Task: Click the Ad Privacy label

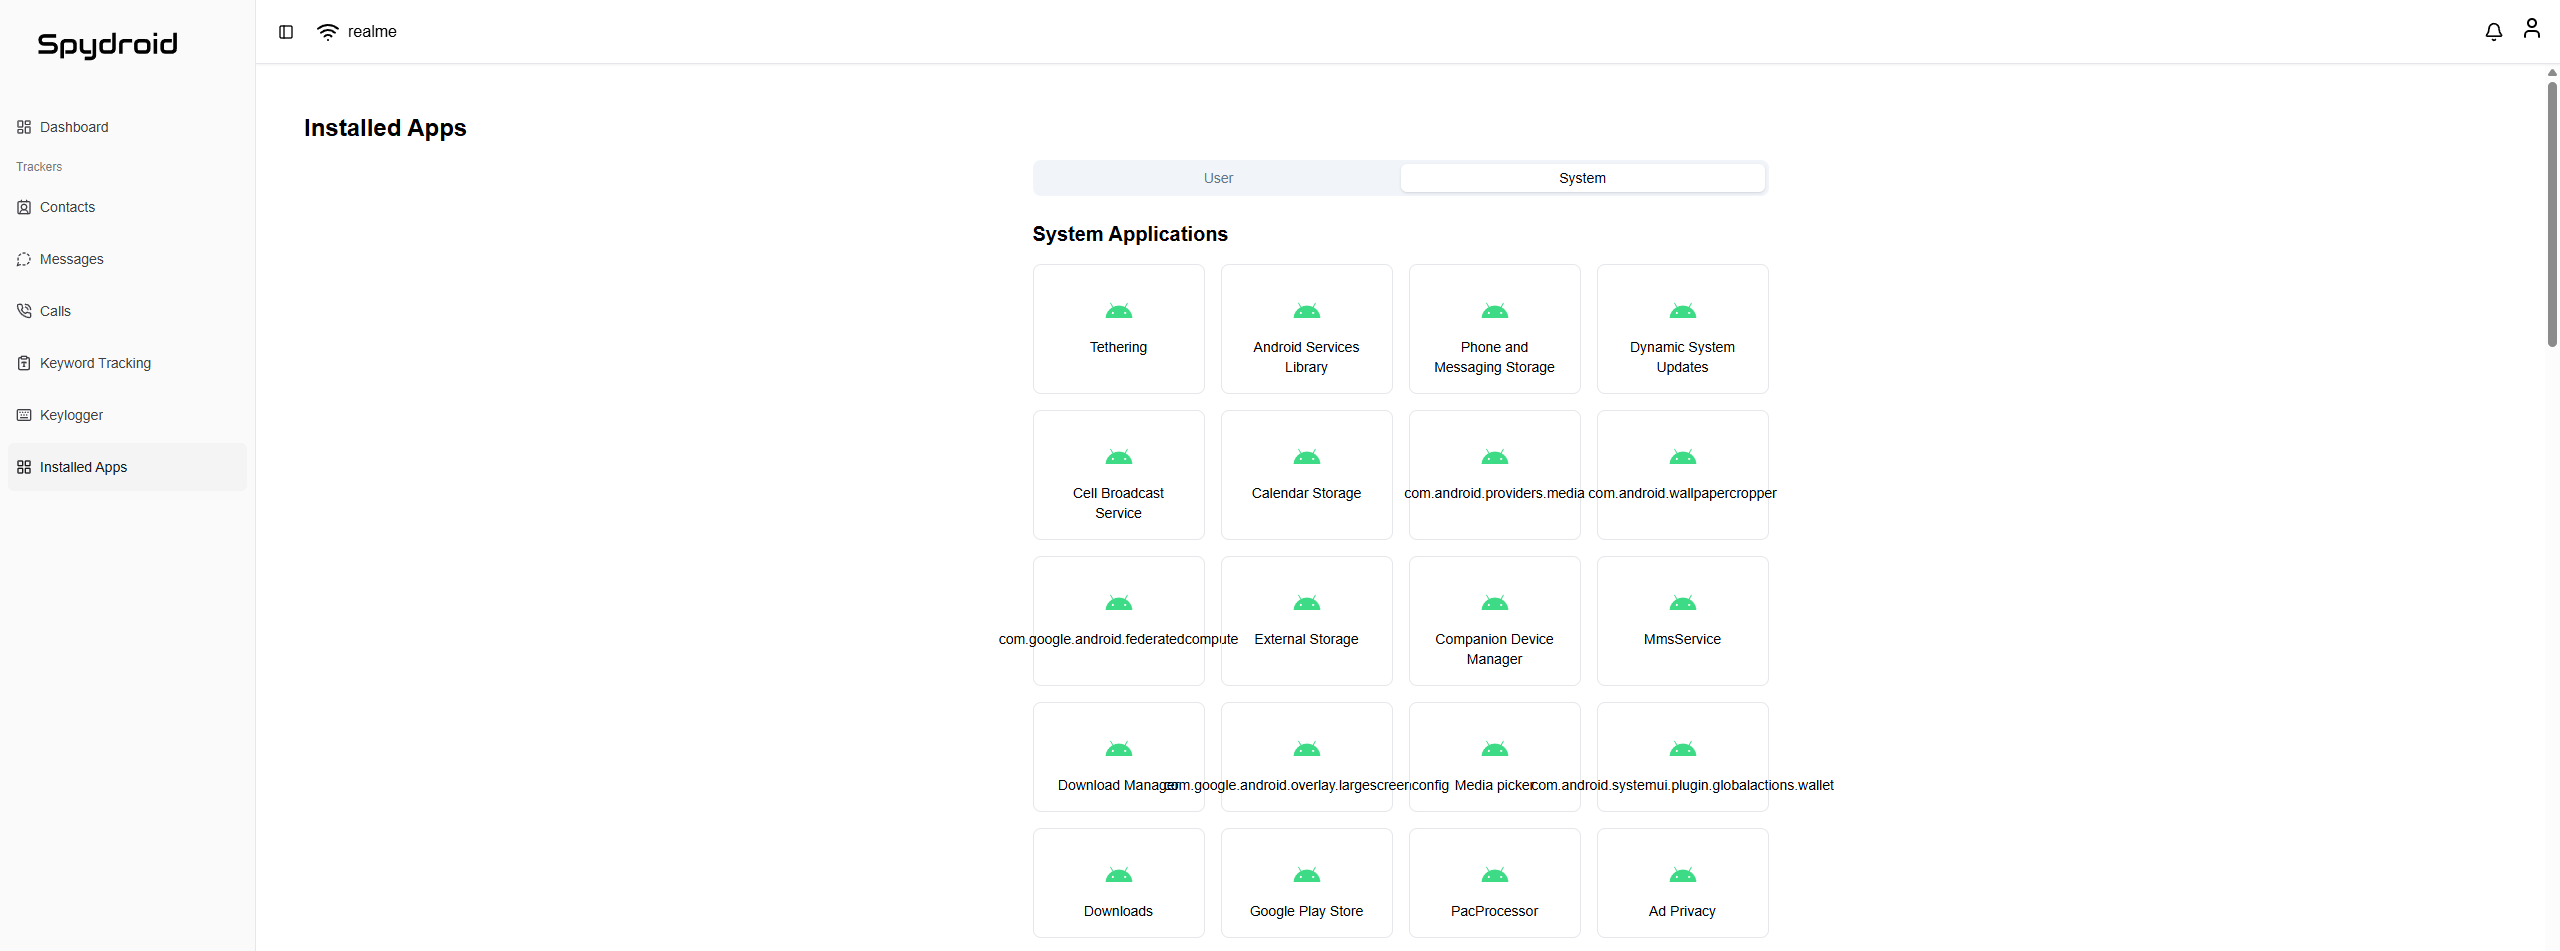Action: [1682, 911]
